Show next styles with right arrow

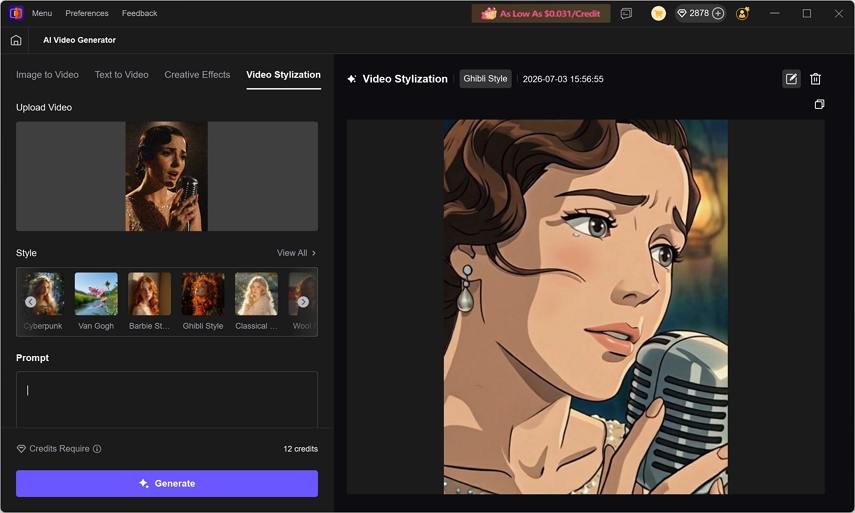click(x=303, y=301)
